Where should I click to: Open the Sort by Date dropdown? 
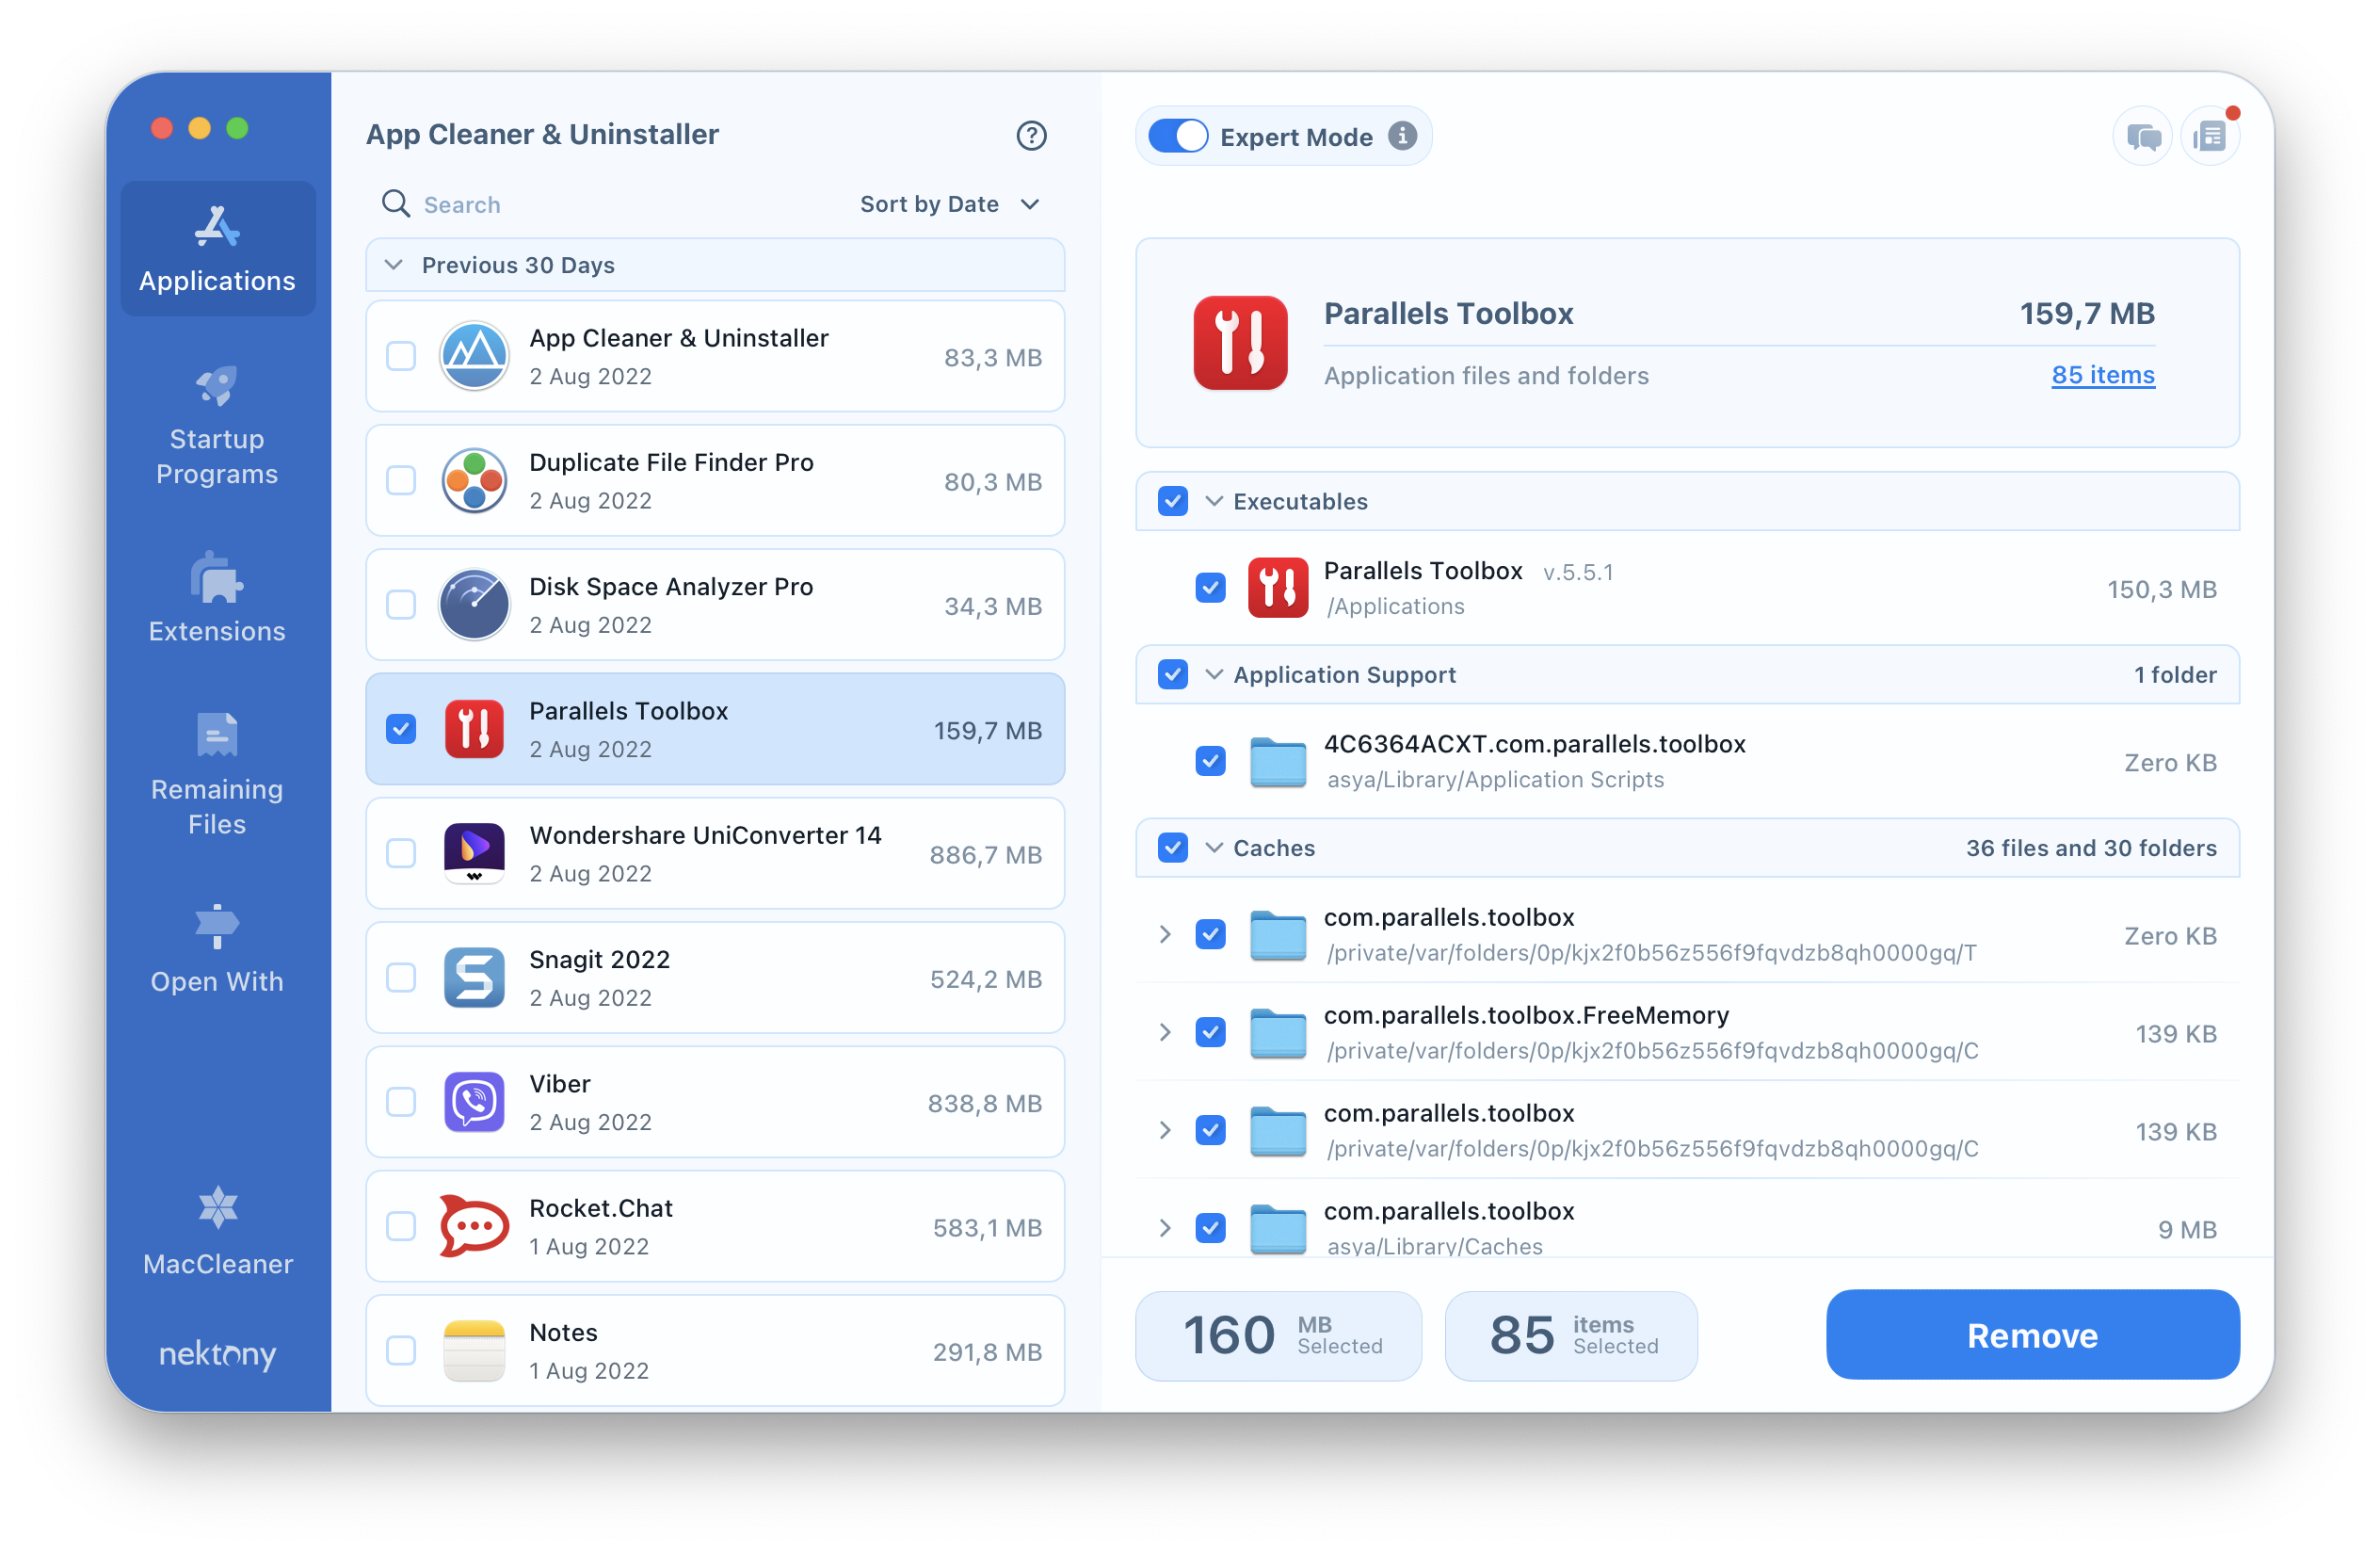coord(947,203)
